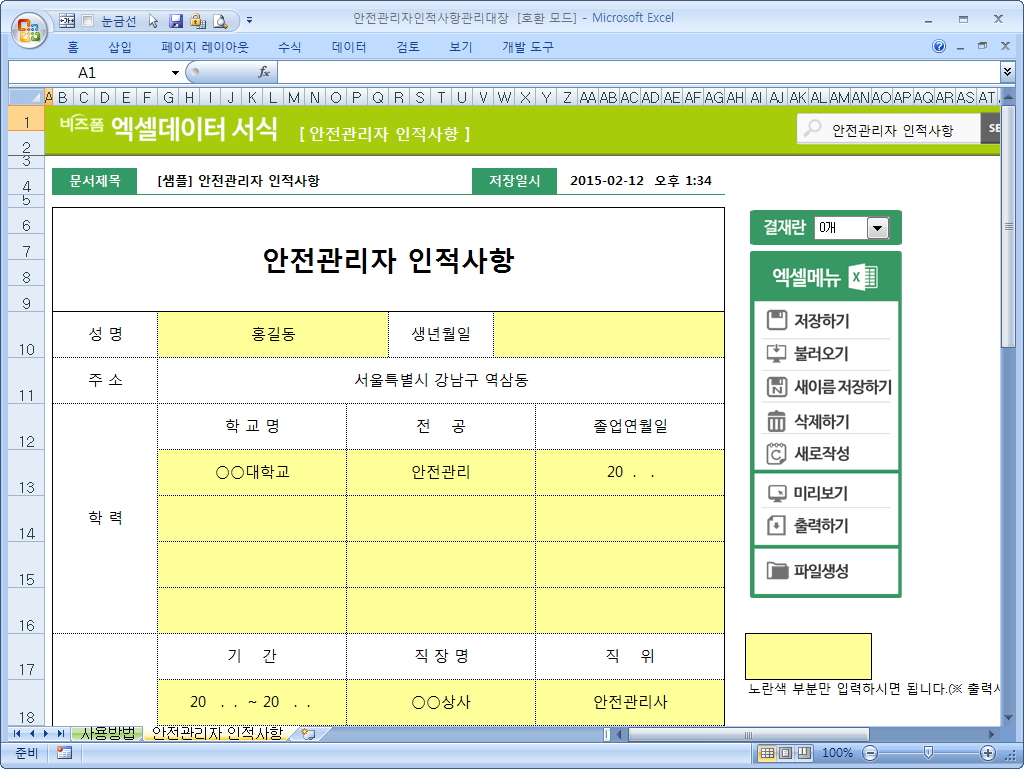The image size is (1024, 769).
Task: Click the 저장하기 button
Action: (821, 321)
